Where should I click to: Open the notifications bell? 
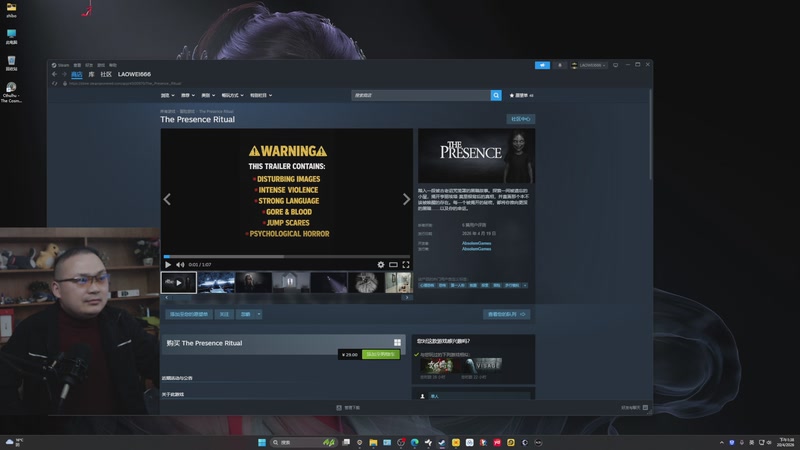(x=560, y=65)
